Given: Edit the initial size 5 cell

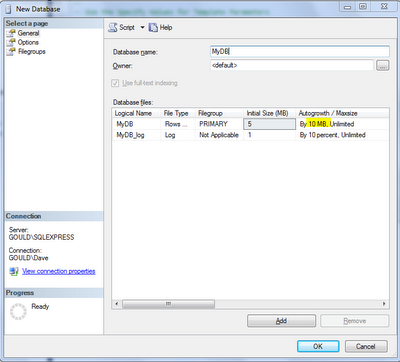Looking at the screenshot, I should pos(270,124).
